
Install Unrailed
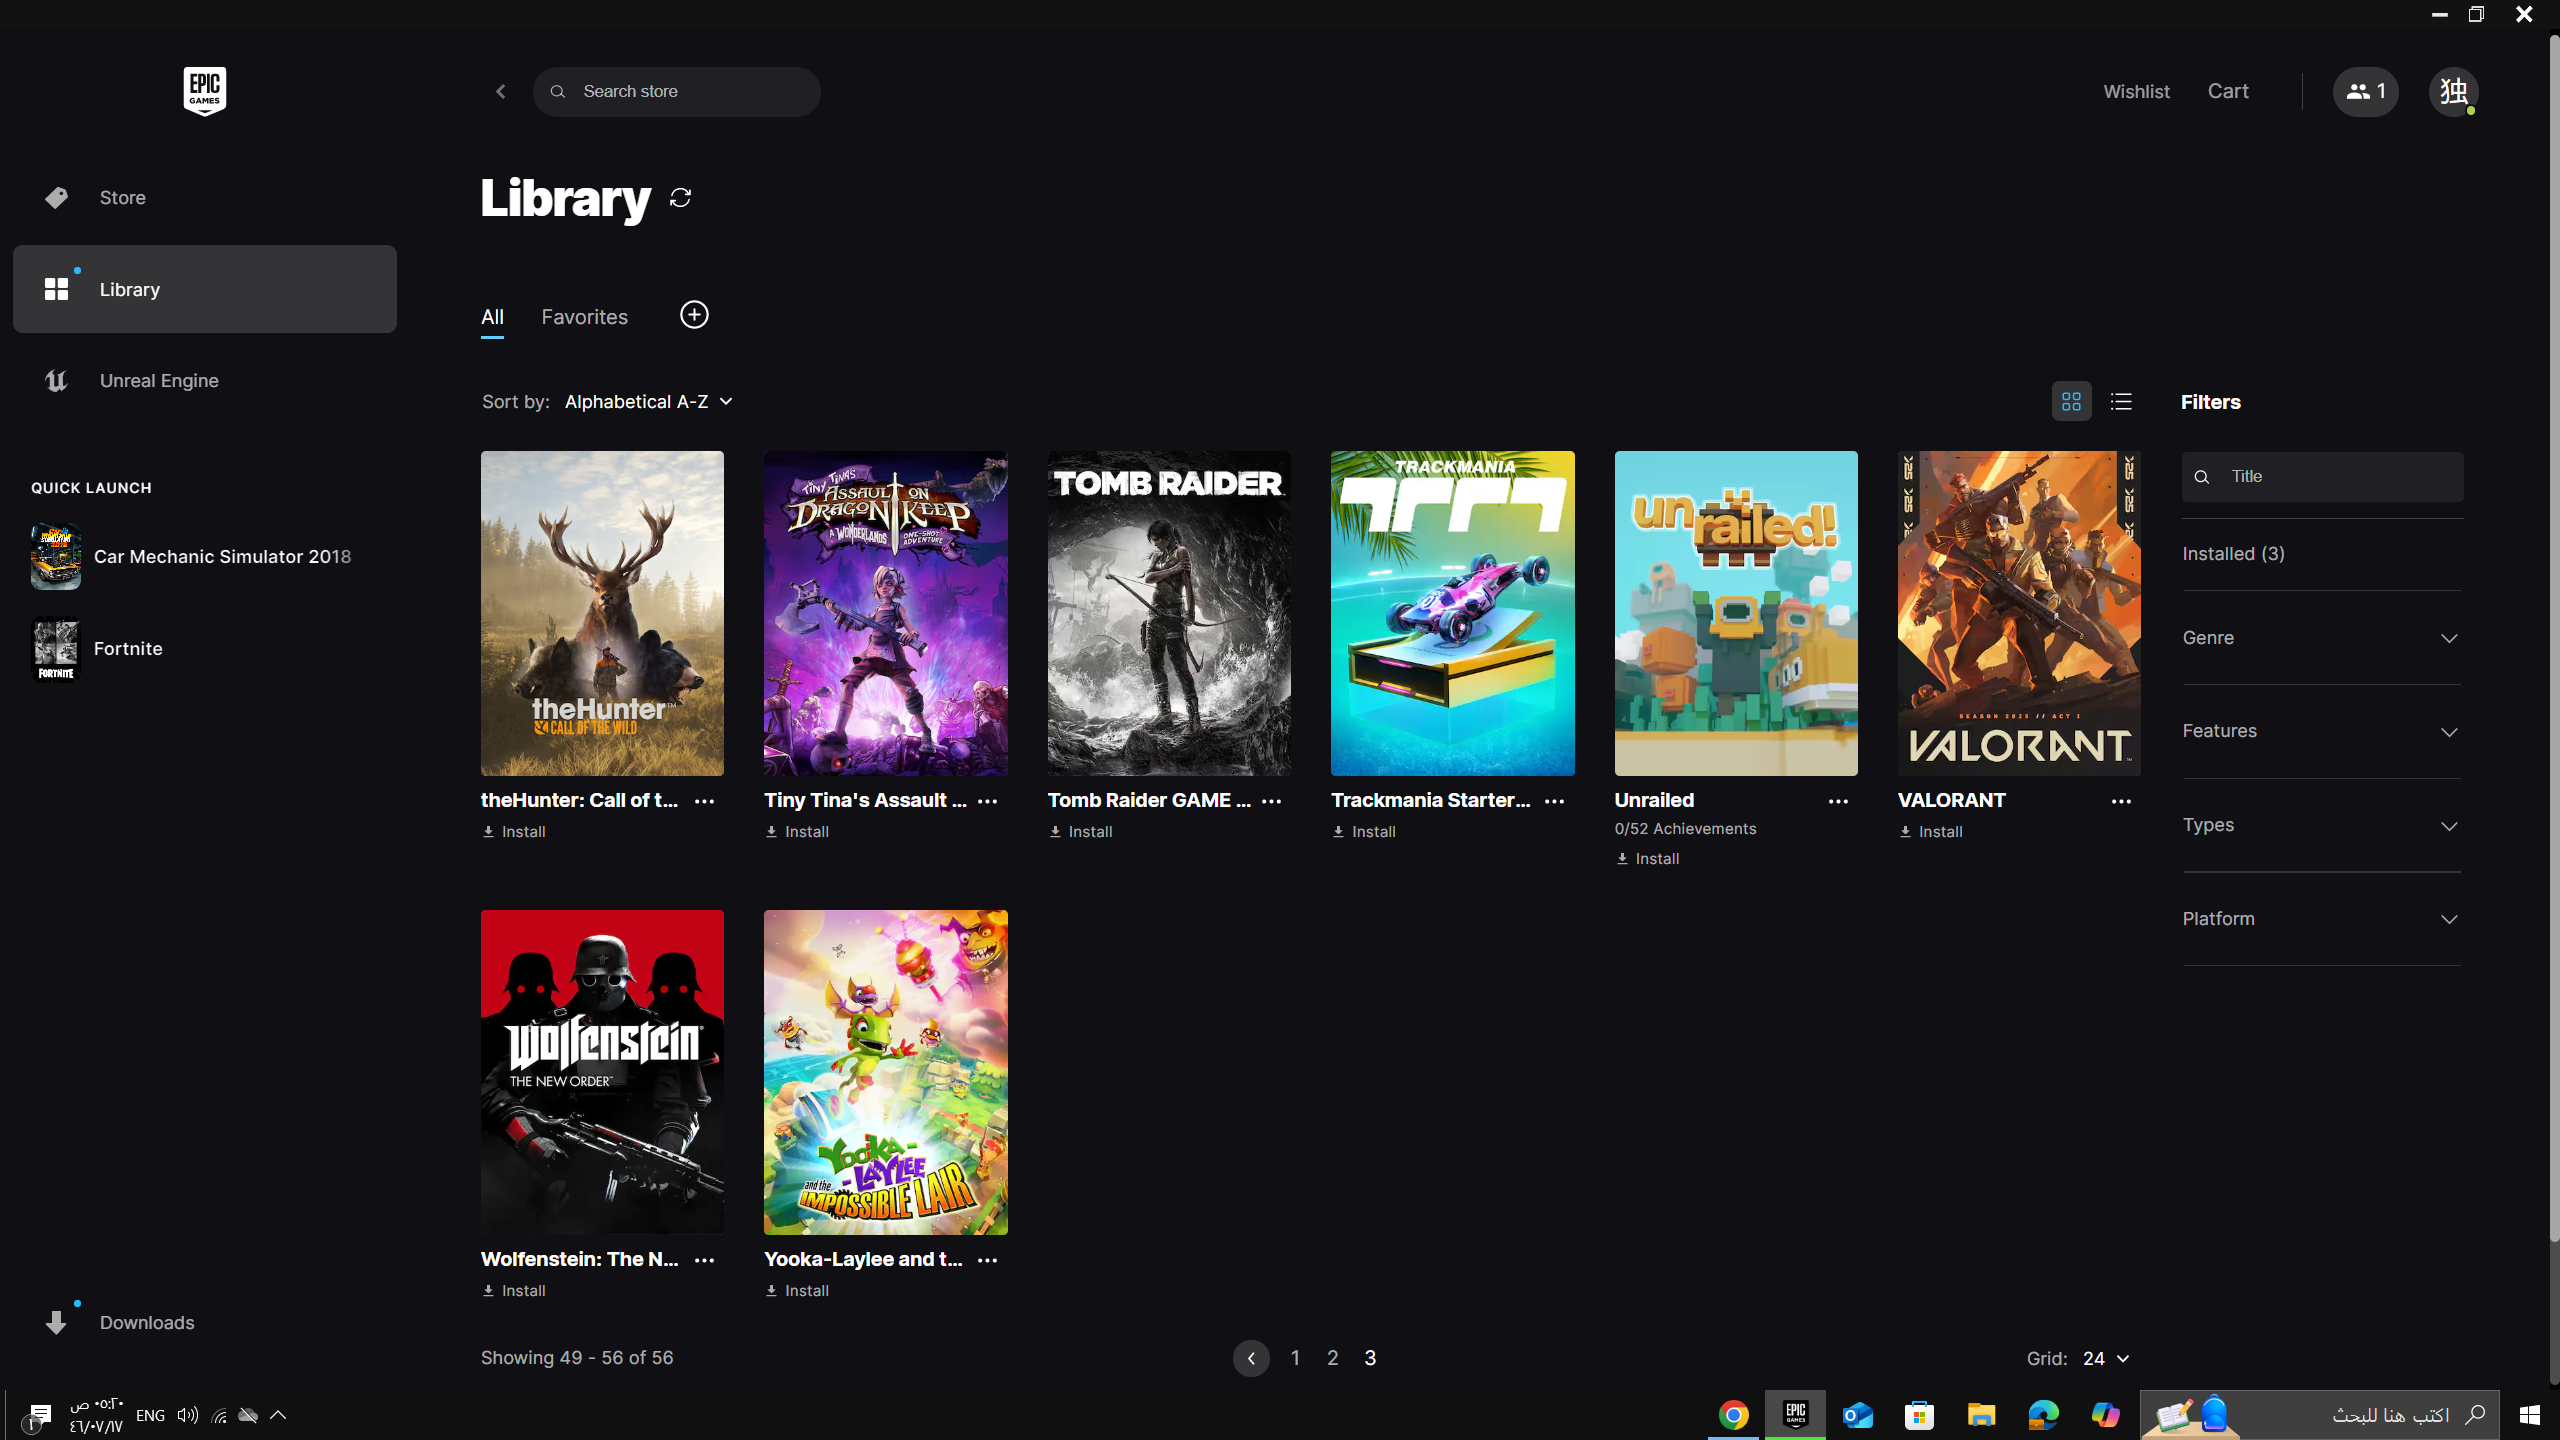click(x=1647, y=859)
